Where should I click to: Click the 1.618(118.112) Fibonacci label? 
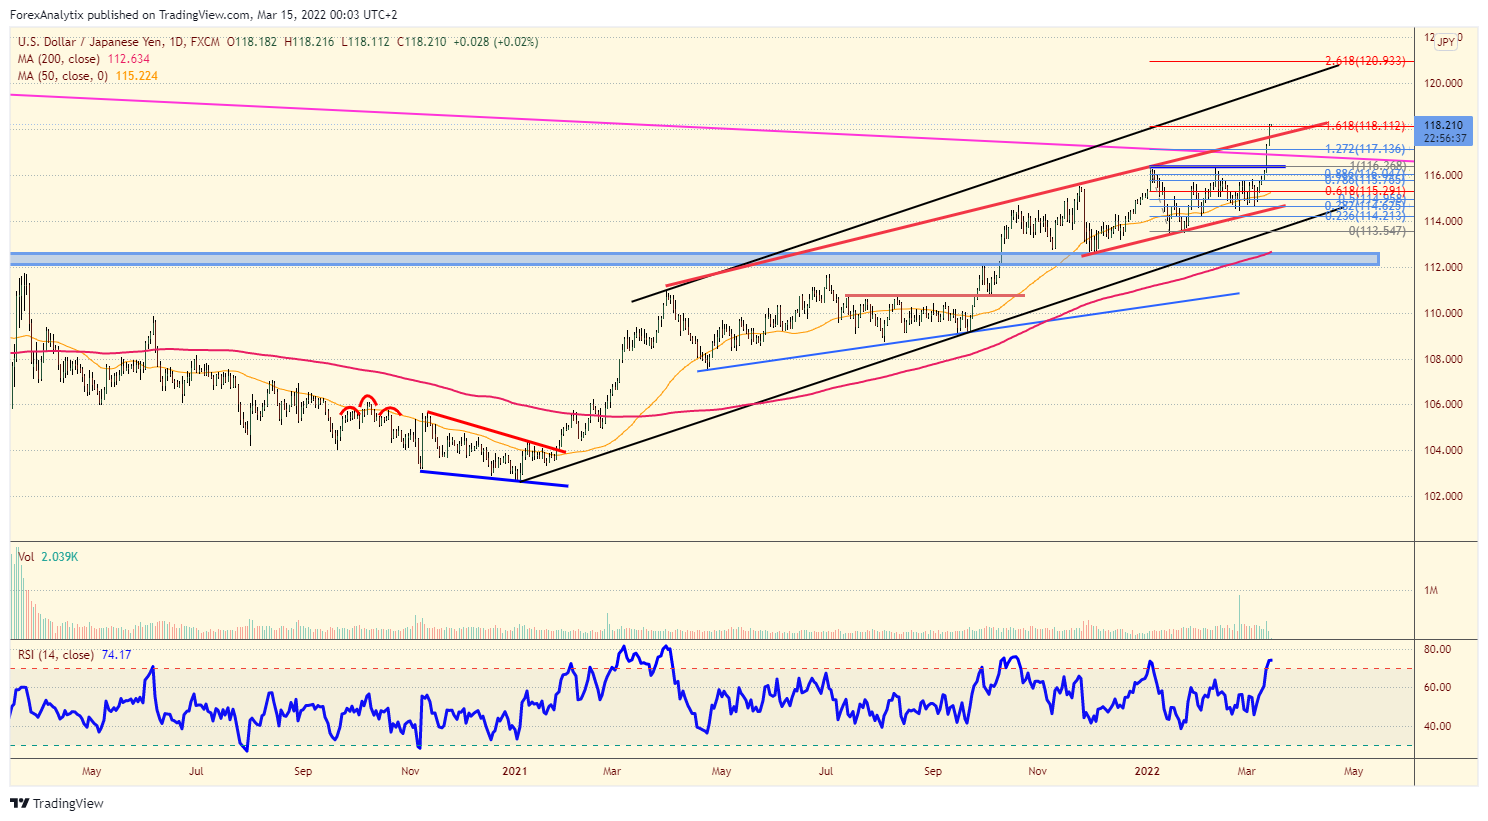[x=1365, y=126]
